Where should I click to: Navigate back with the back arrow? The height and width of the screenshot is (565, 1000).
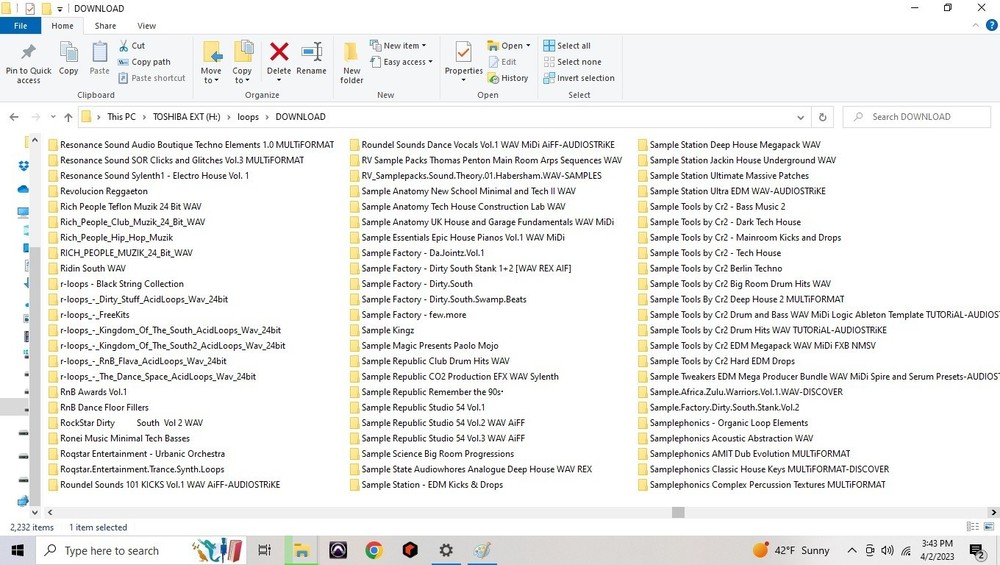point(14,117)
